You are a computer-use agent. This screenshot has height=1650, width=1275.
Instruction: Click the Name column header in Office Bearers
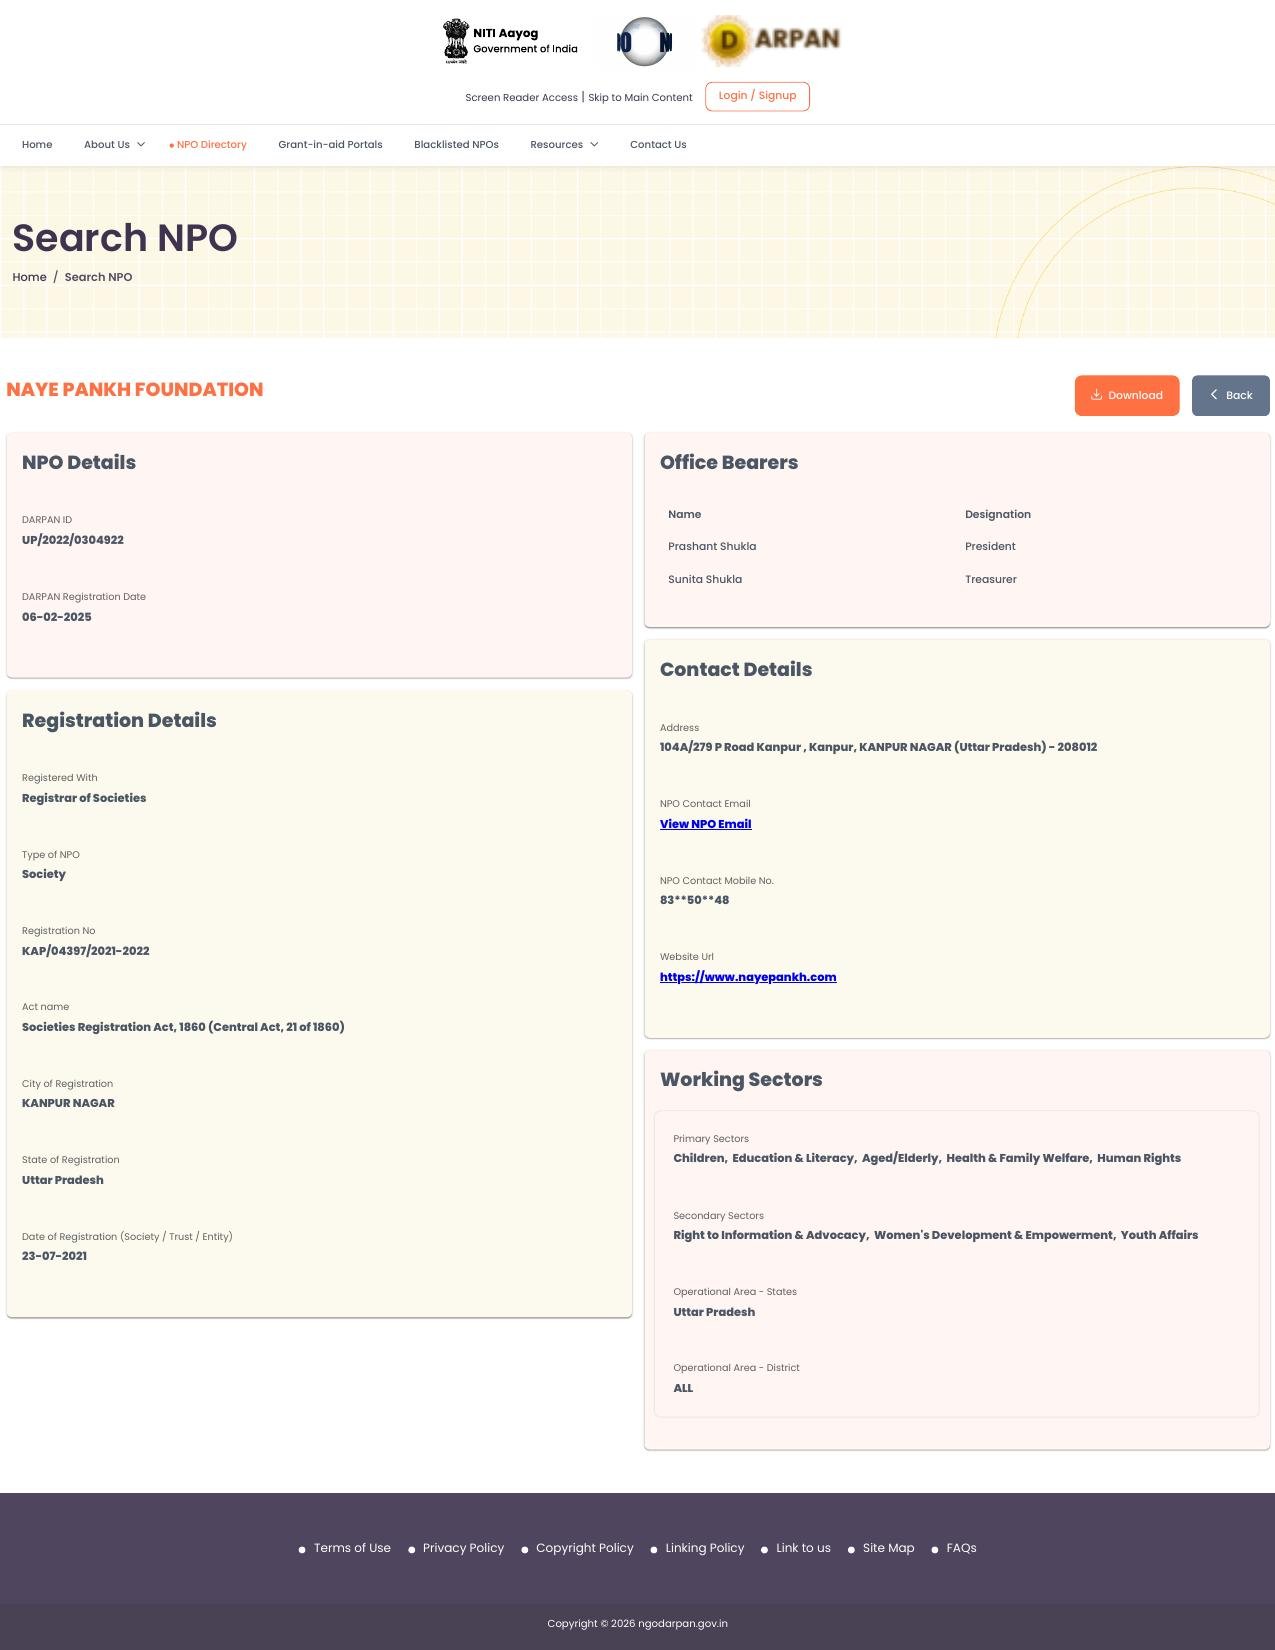click(685, 514)
